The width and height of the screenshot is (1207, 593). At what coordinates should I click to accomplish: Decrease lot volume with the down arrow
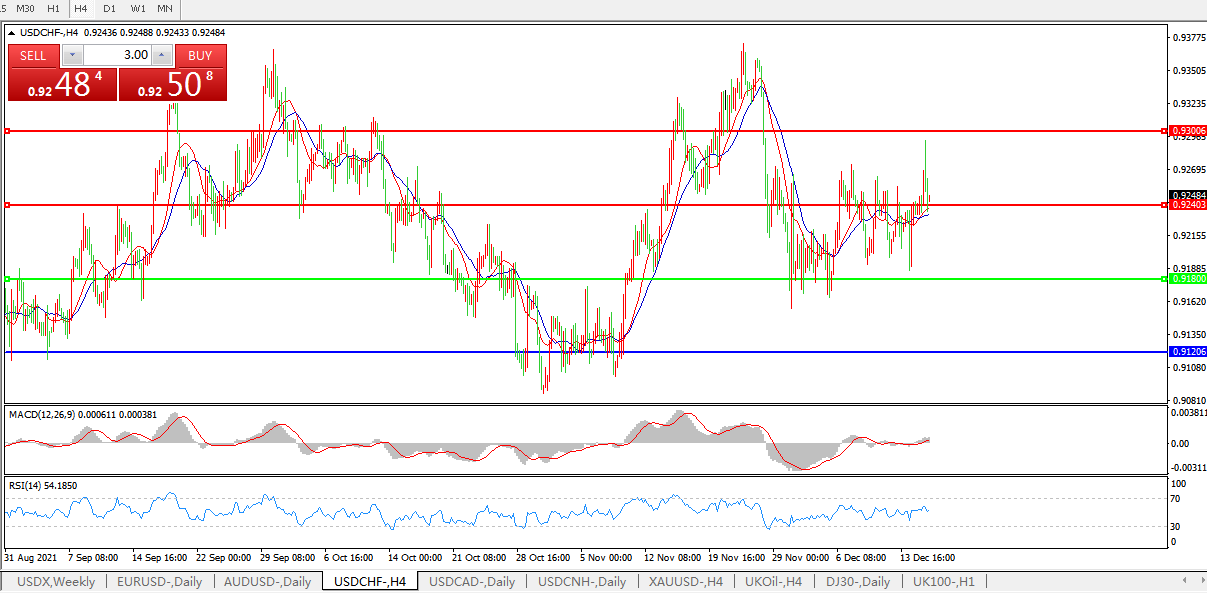73,55
